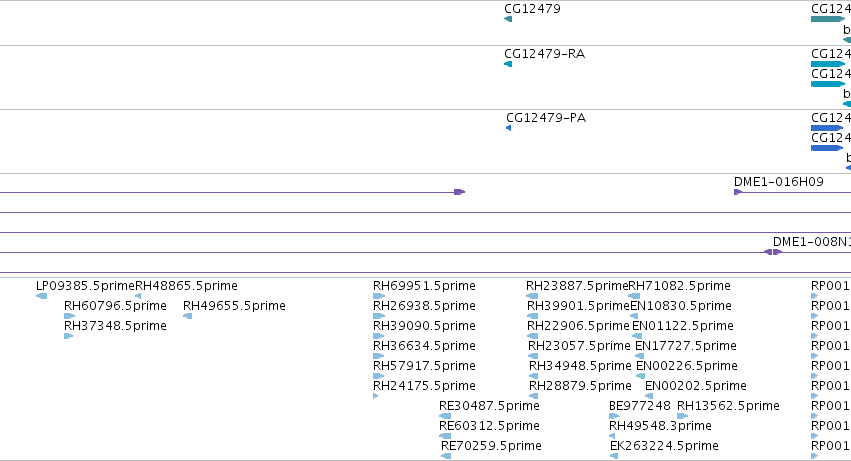The image size is (851, 461).
Task: Click the DME1-016H09 clone arrow marker
Action: pyautogui.click(x=738, y=192)
